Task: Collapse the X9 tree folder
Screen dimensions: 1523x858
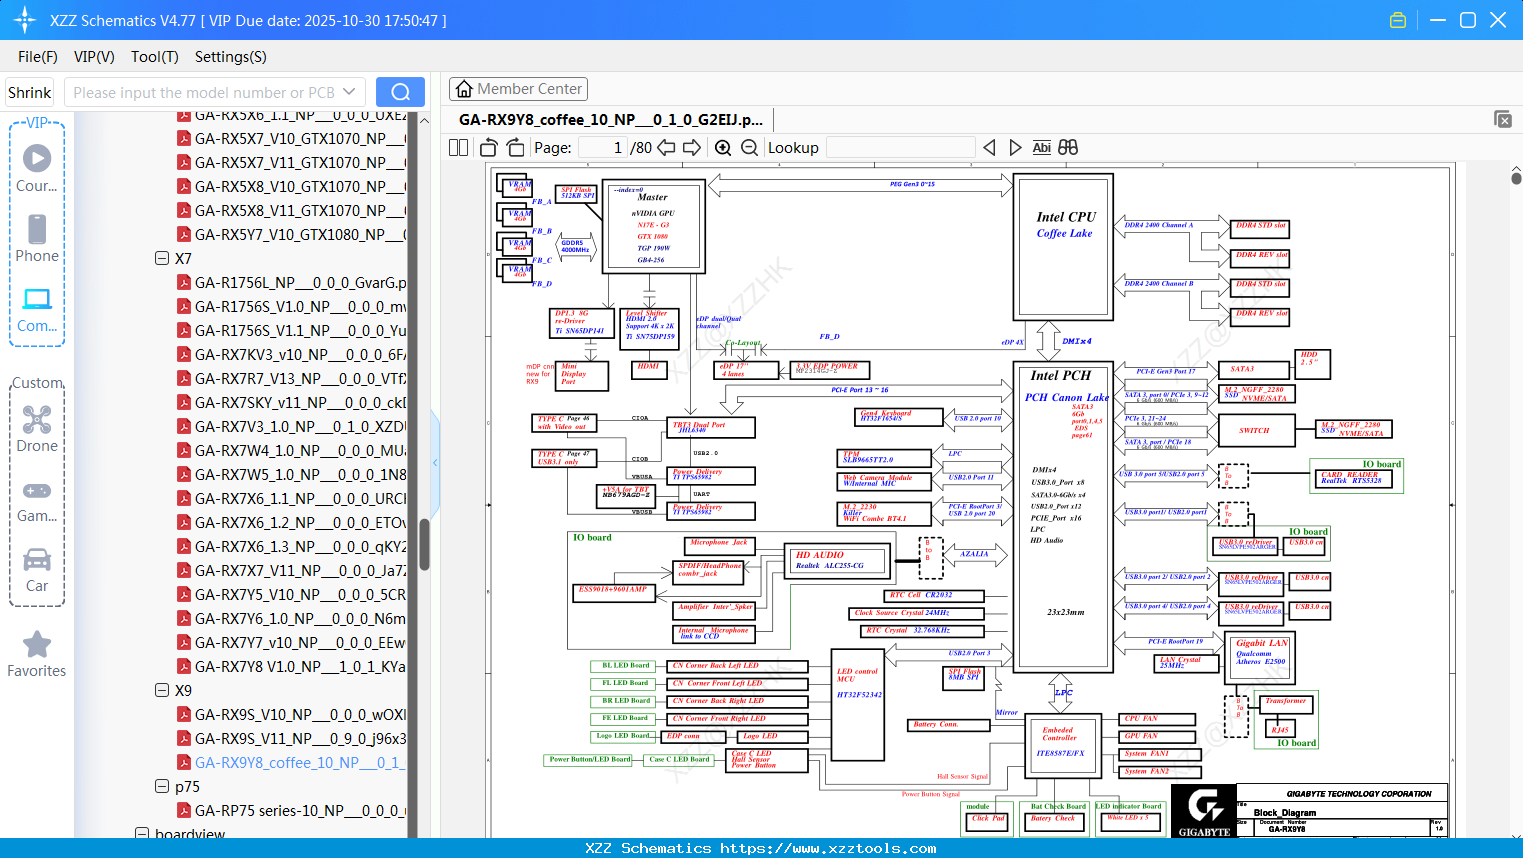Action: coord(162,690)
